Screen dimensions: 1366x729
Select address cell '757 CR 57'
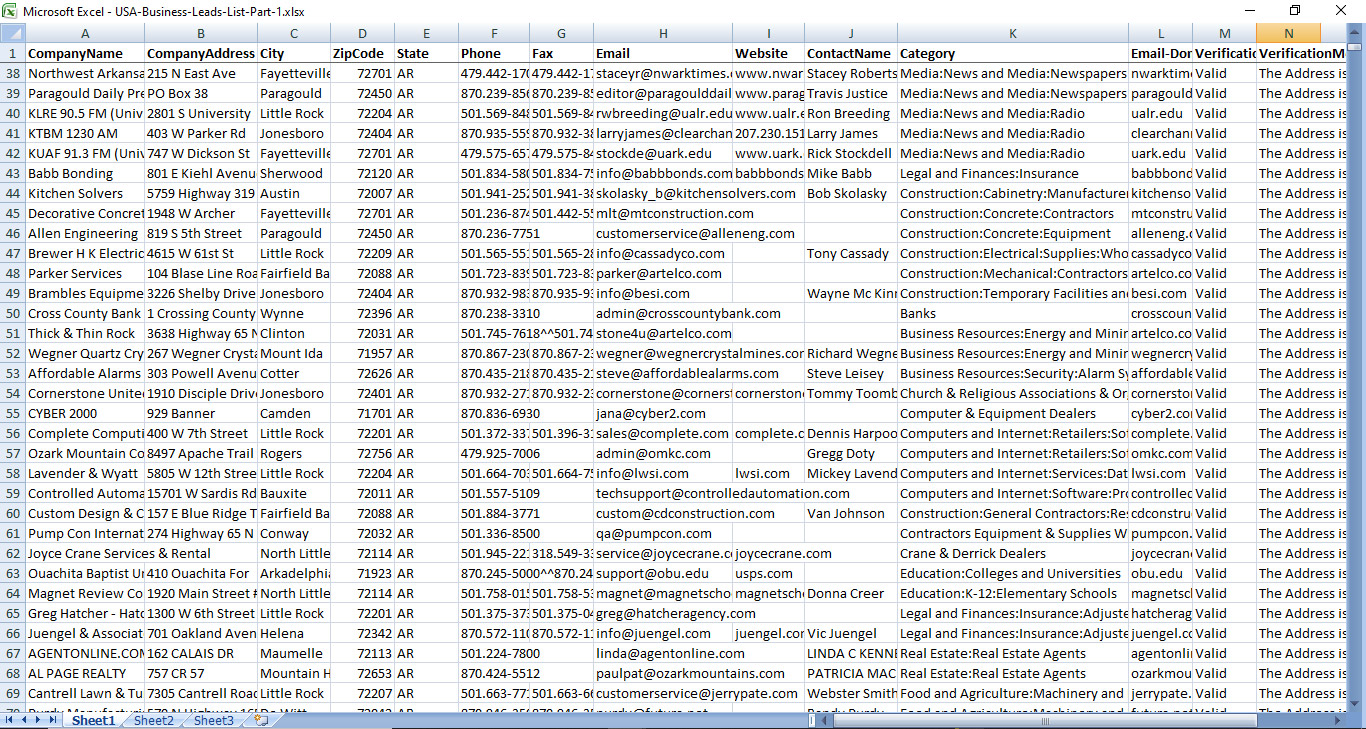click(201, 673)
